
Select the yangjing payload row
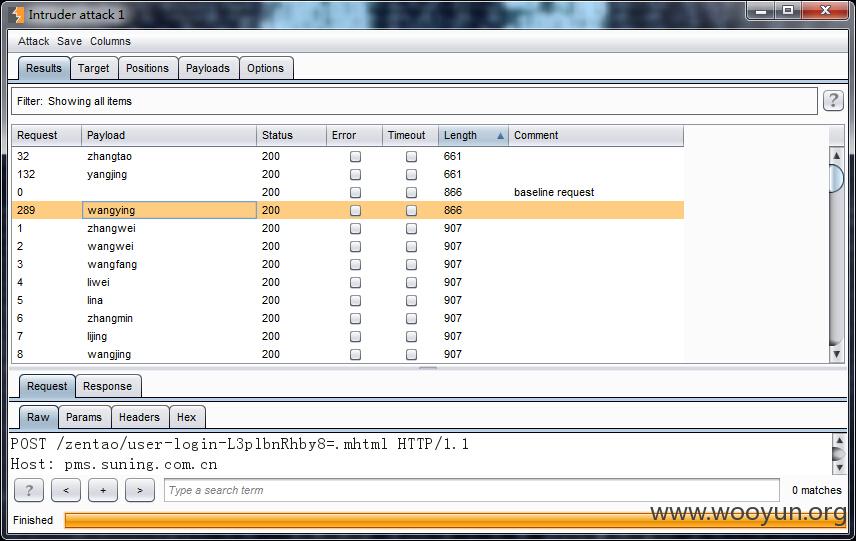click(348, 175)
